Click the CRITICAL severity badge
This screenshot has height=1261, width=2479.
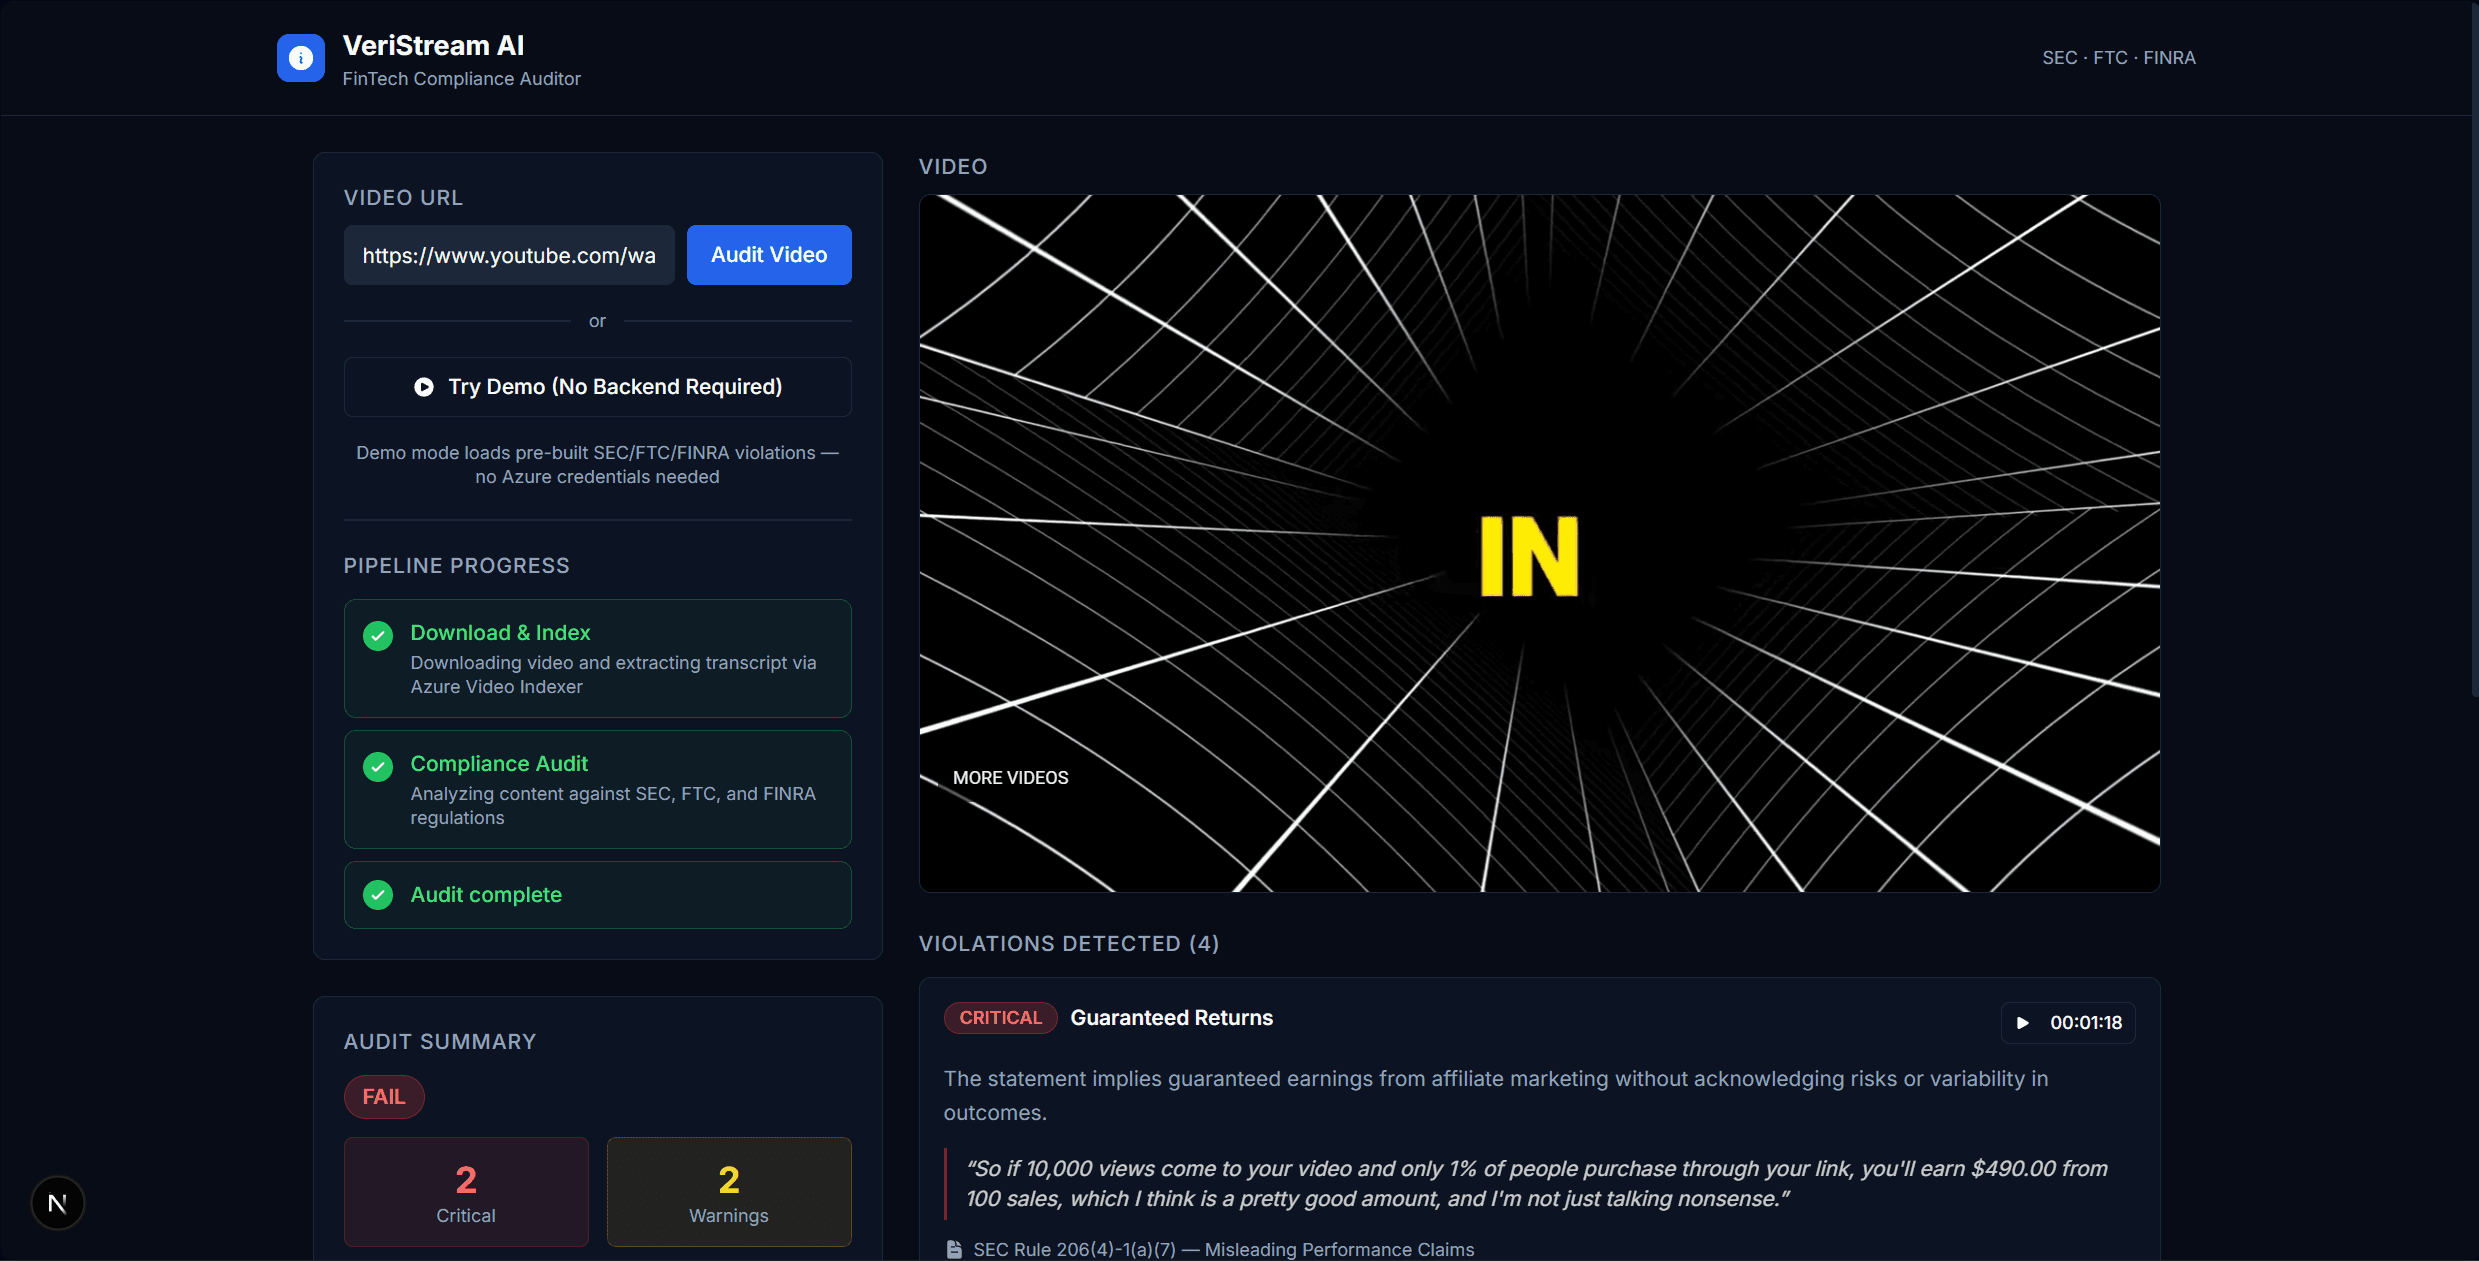(x=1000, y=1018)
